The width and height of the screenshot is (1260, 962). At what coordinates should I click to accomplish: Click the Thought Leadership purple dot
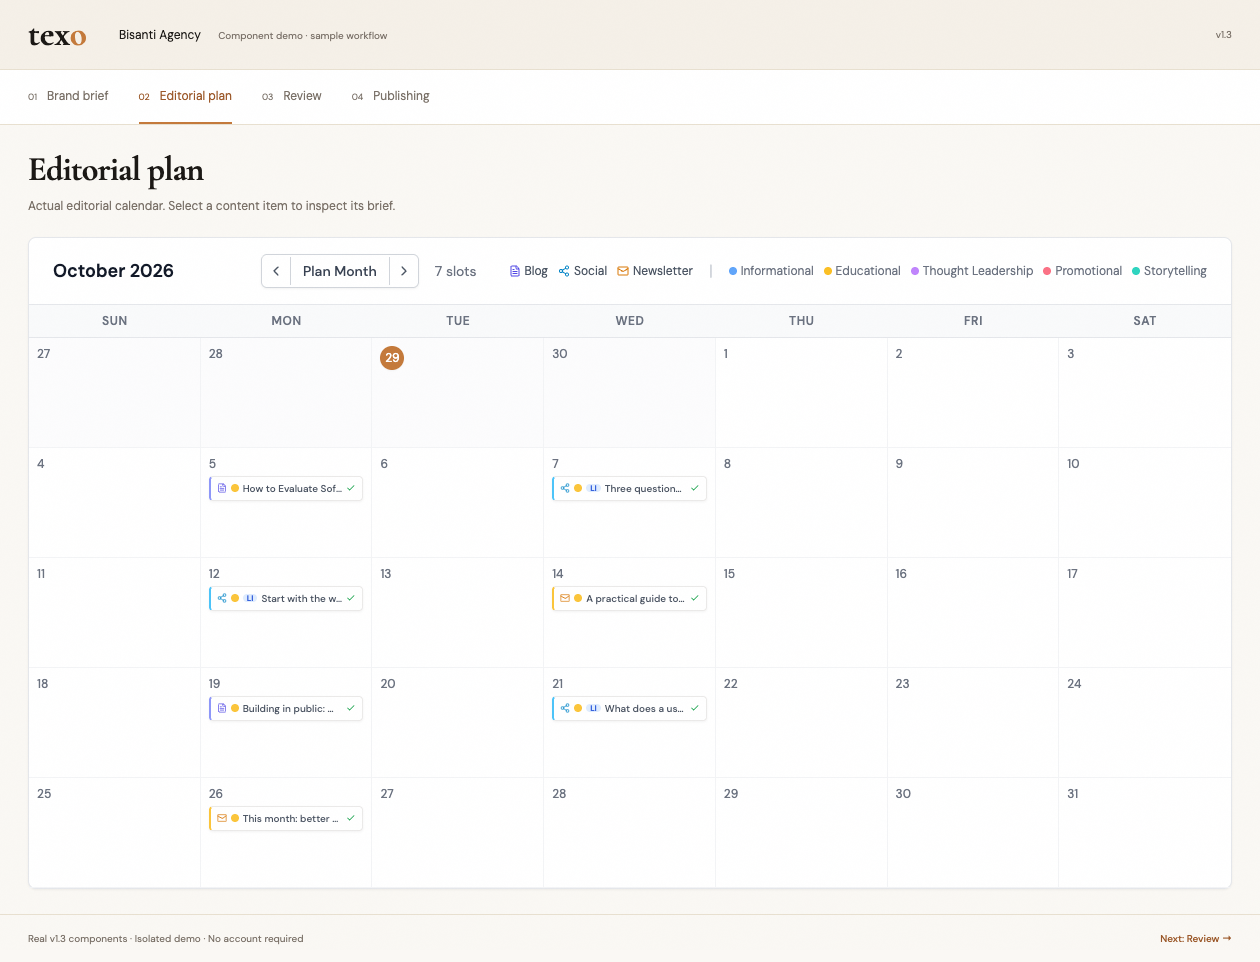(x=915, y=271)
